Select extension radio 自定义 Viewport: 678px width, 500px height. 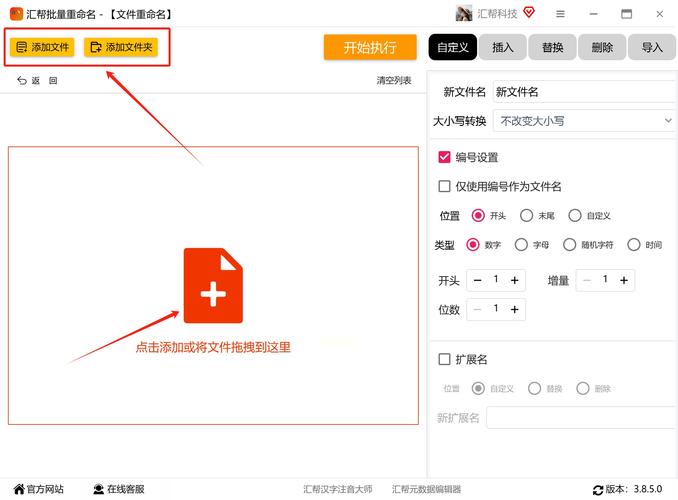coord(478,388)
